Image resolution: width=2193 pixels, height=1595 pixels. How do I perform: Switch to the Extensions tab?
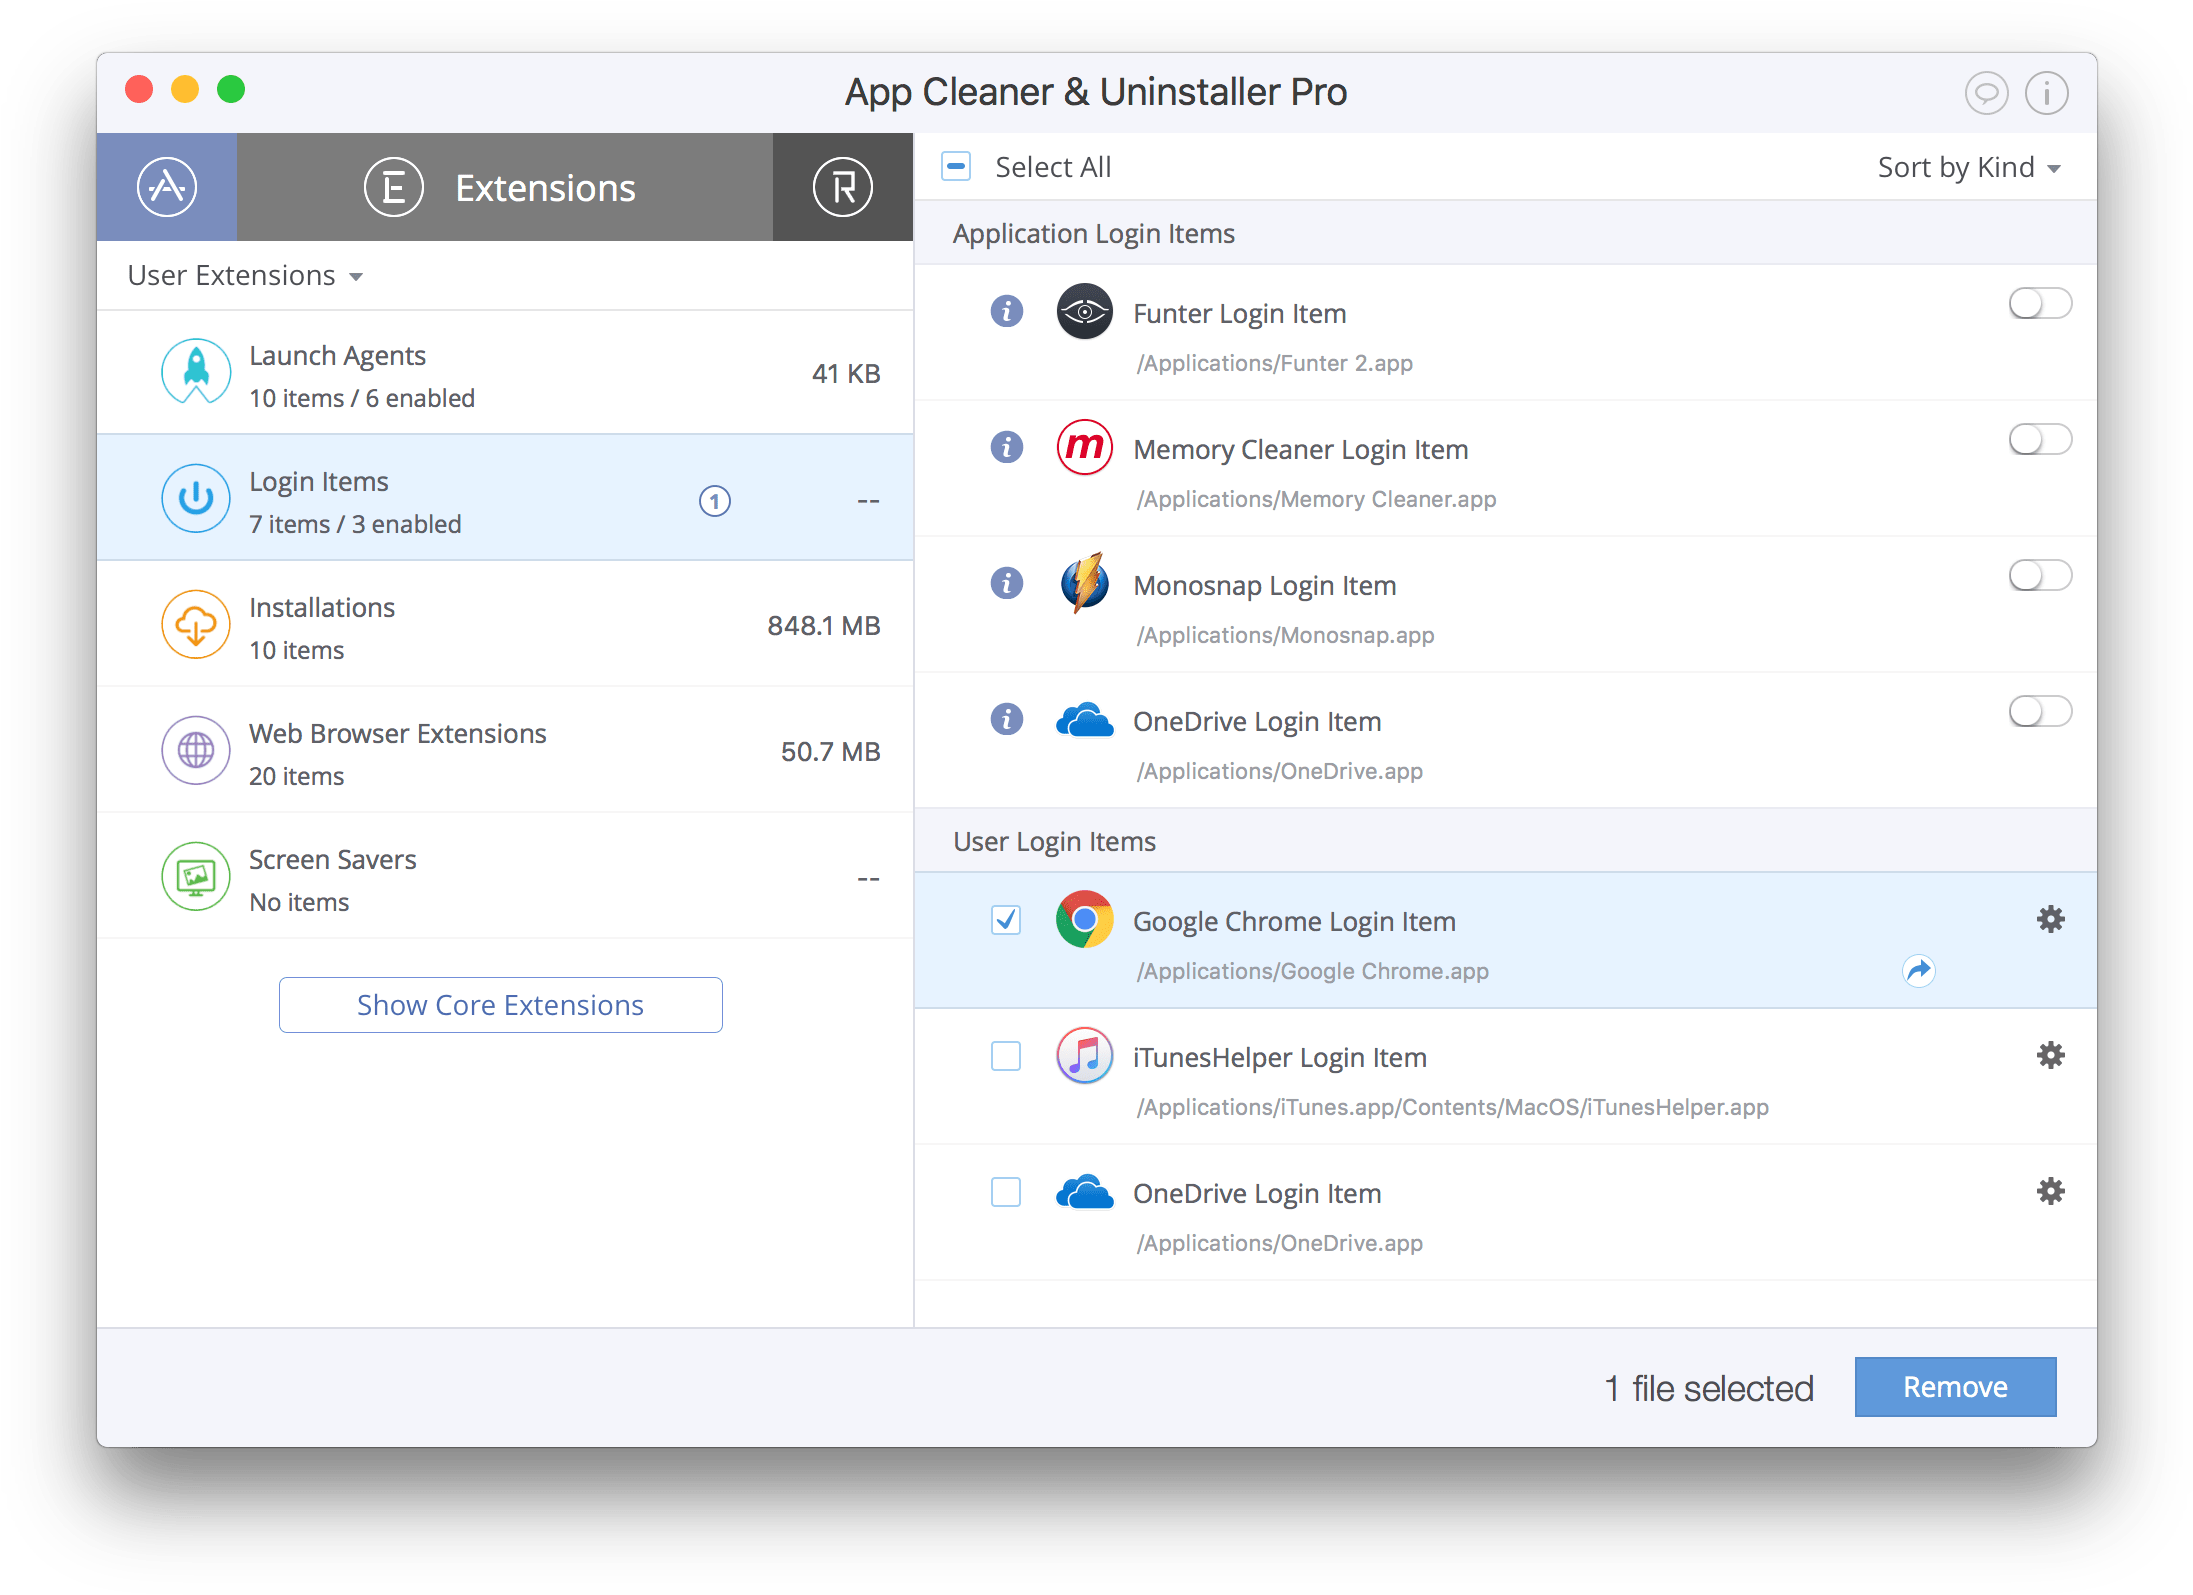pos(504,187)
